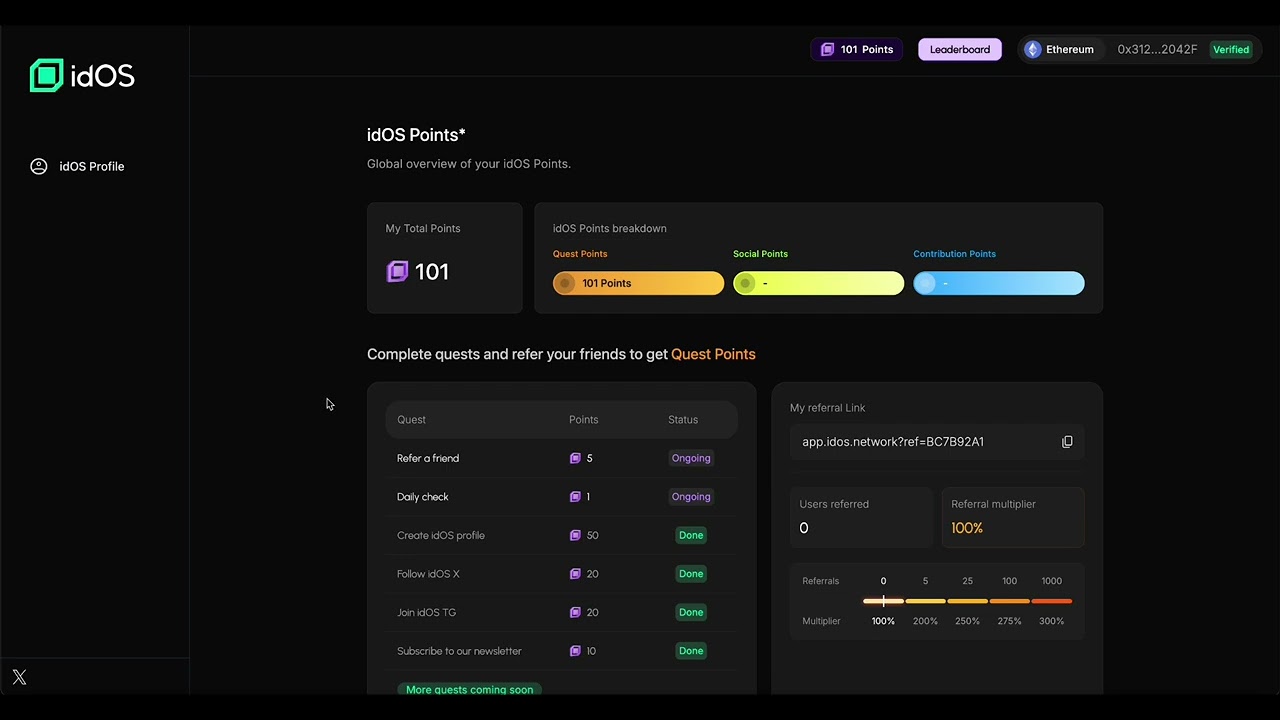1280x720 pixels.
Task: Click the Quest column header
Action: (x=411, y=420)
